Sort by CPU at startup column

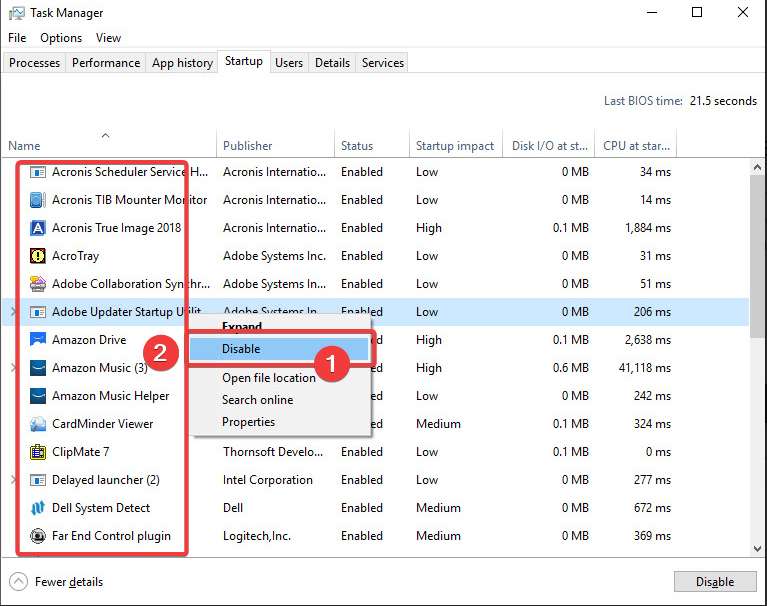click(636, 145)
